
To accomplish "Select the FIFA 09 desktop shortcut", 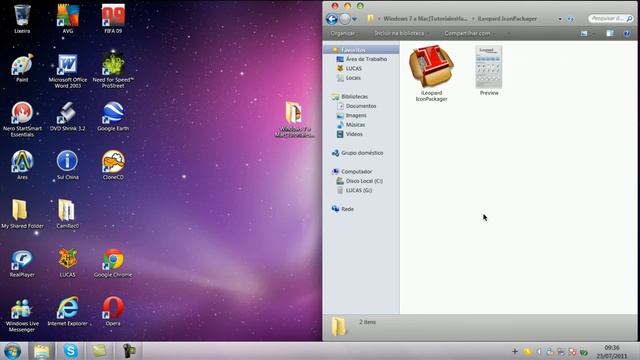I will [113, 19].
